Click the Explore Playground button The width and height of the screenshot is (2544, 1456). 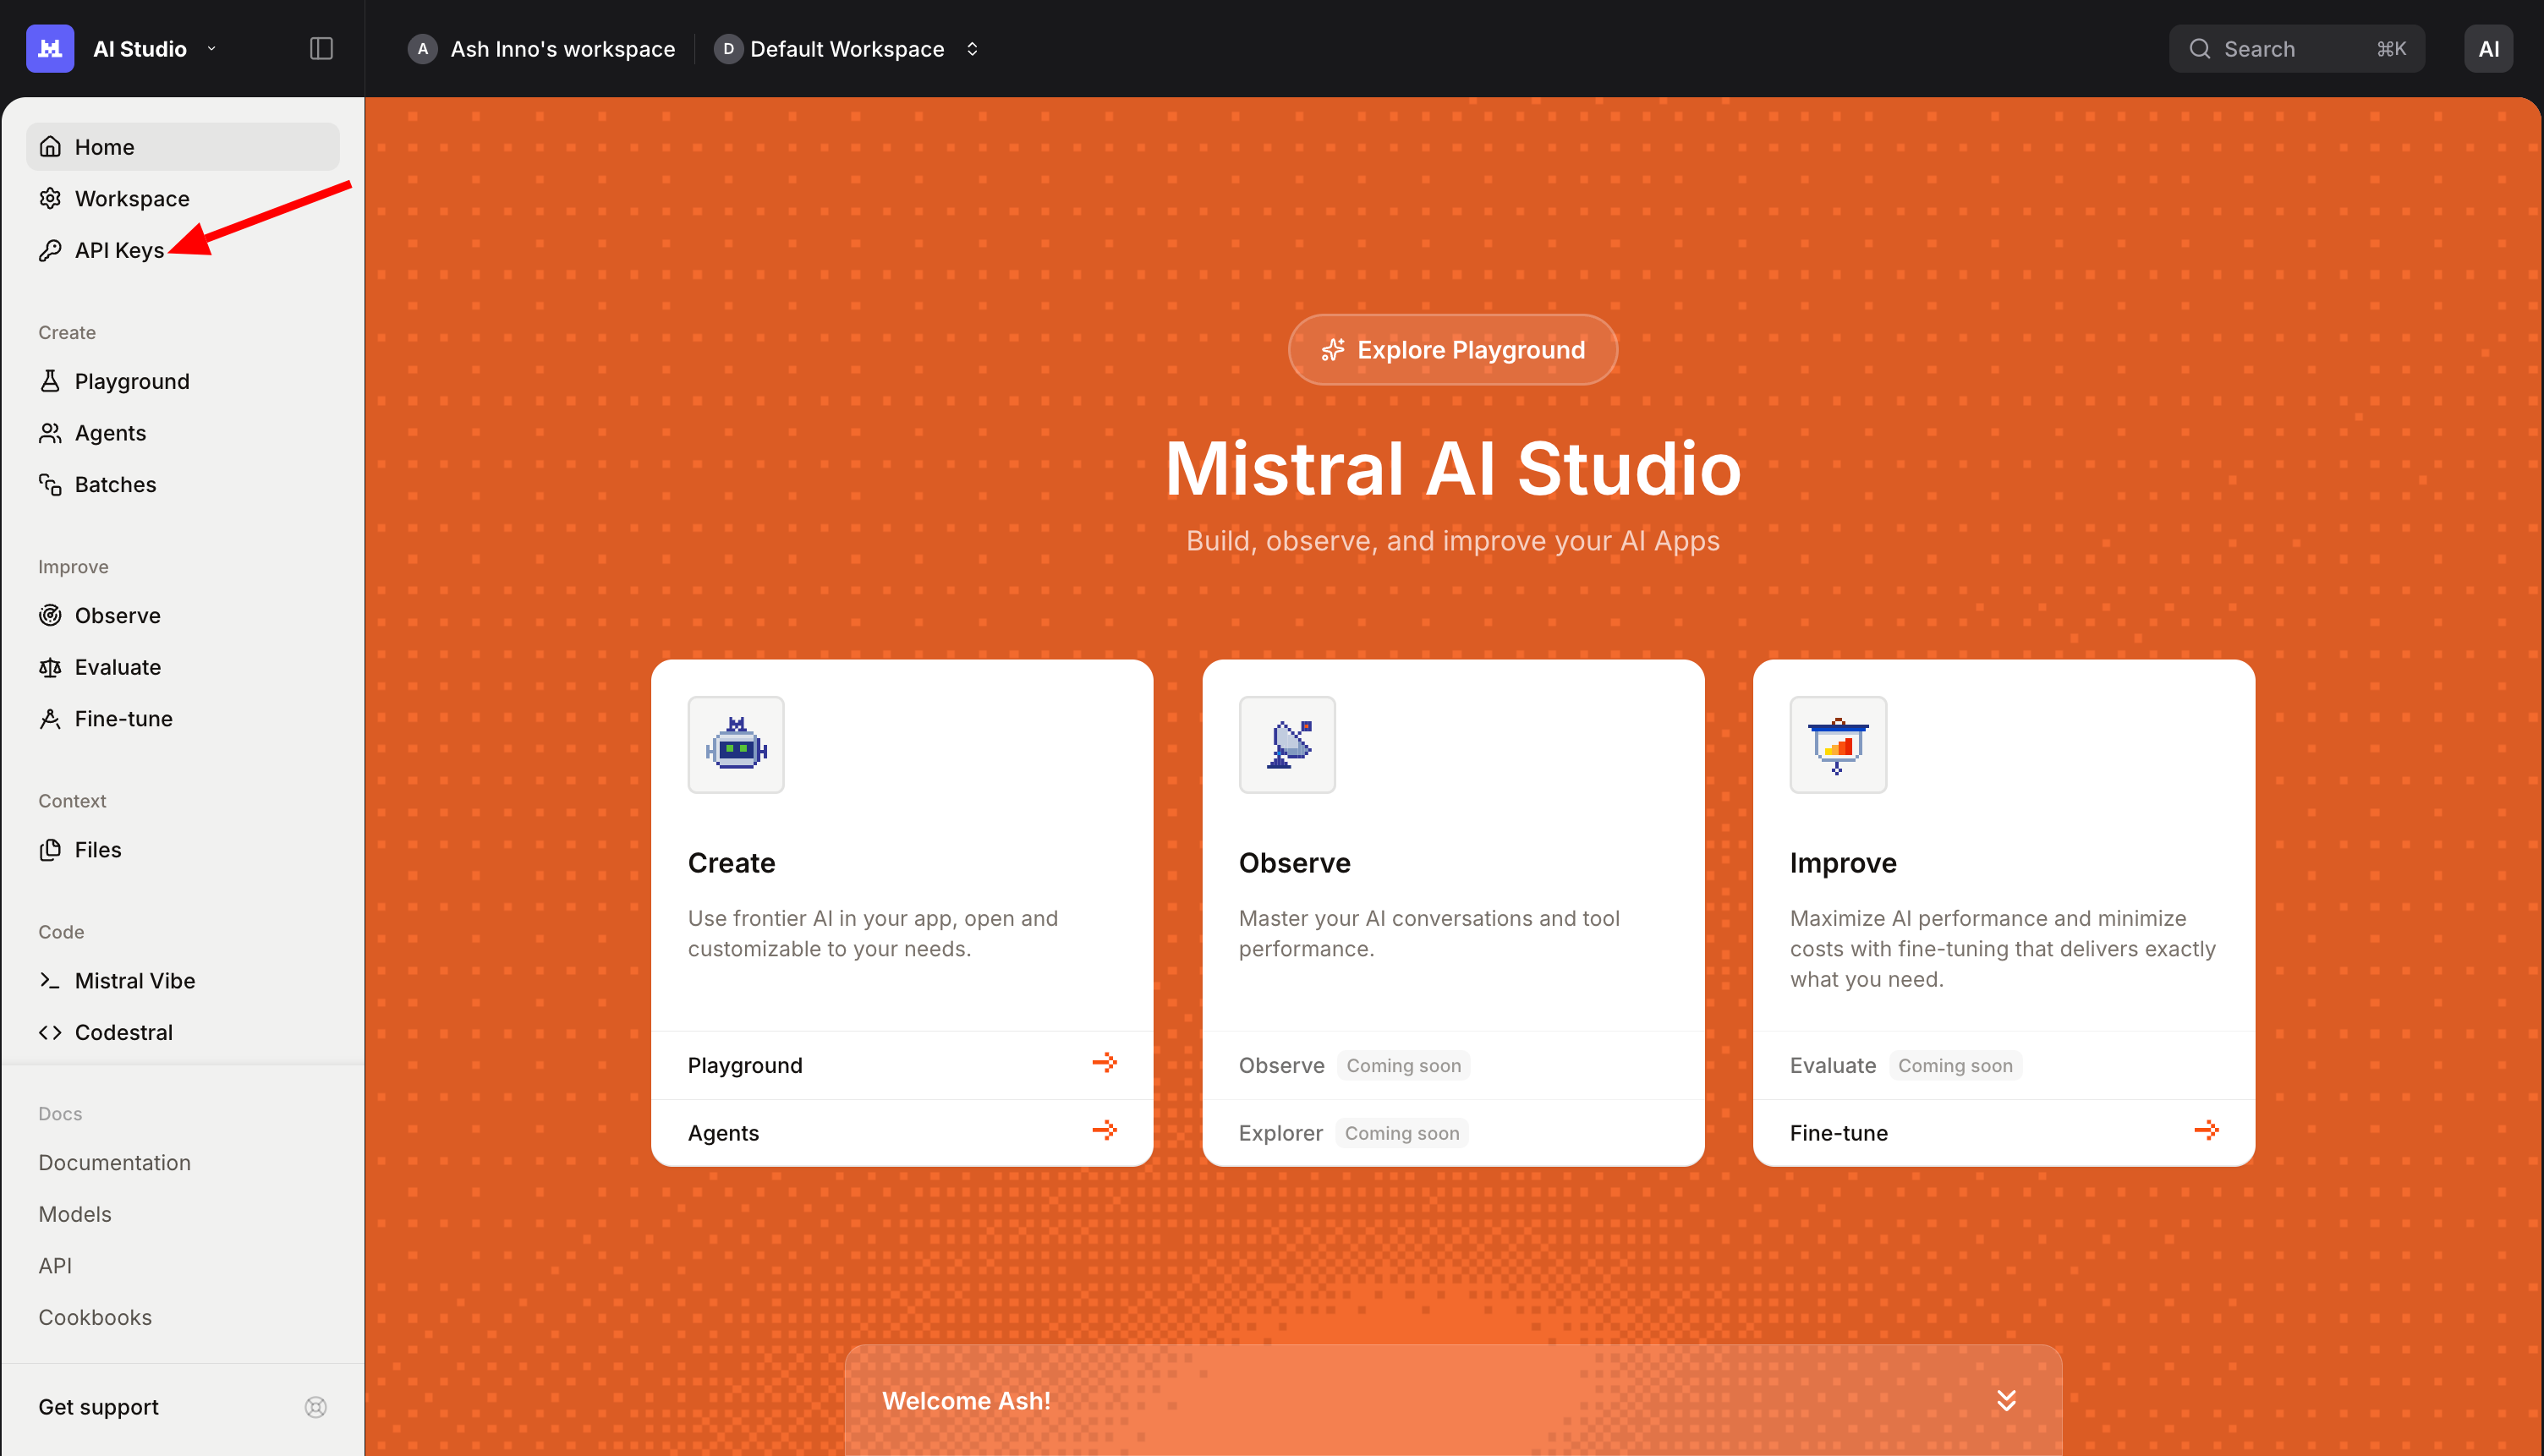tap(1452, 349)
